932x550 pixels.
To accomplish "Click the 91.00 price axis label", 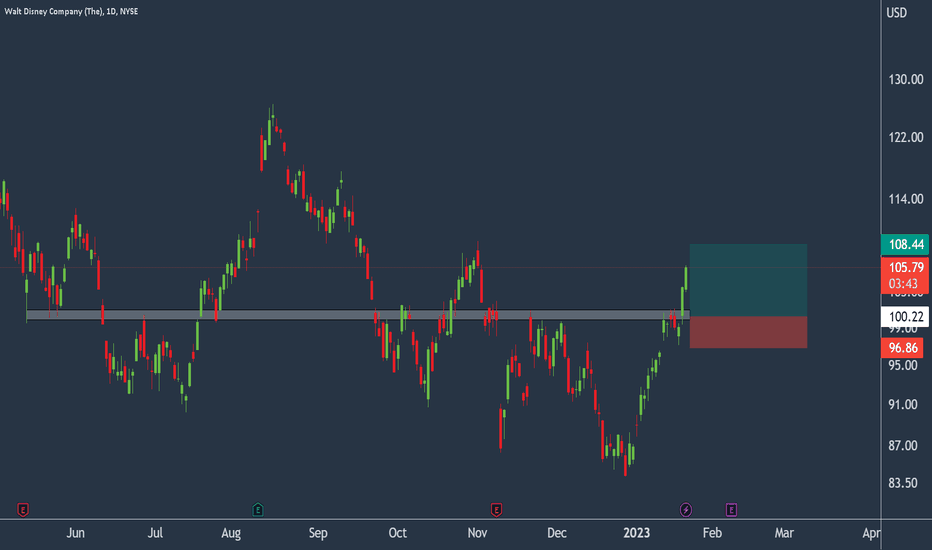I will pos(903,405).
